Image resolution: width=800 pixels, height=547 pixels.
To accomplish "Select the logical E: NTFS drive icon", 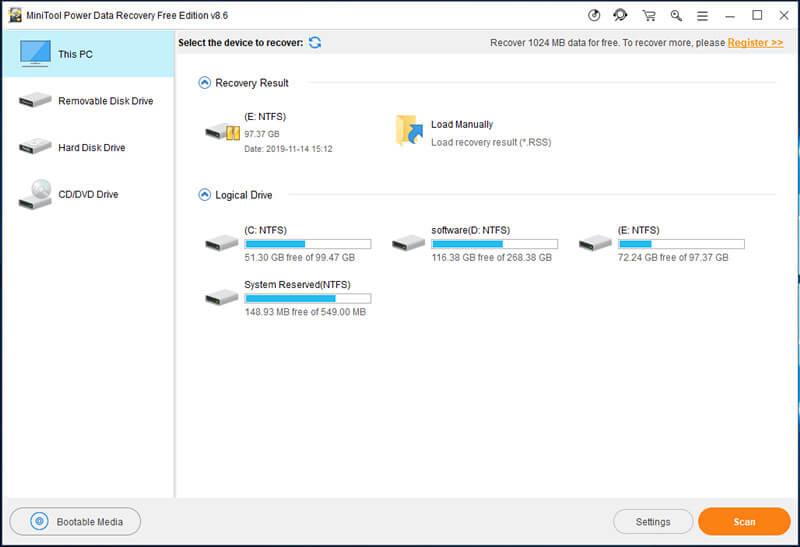I will 595,243.
